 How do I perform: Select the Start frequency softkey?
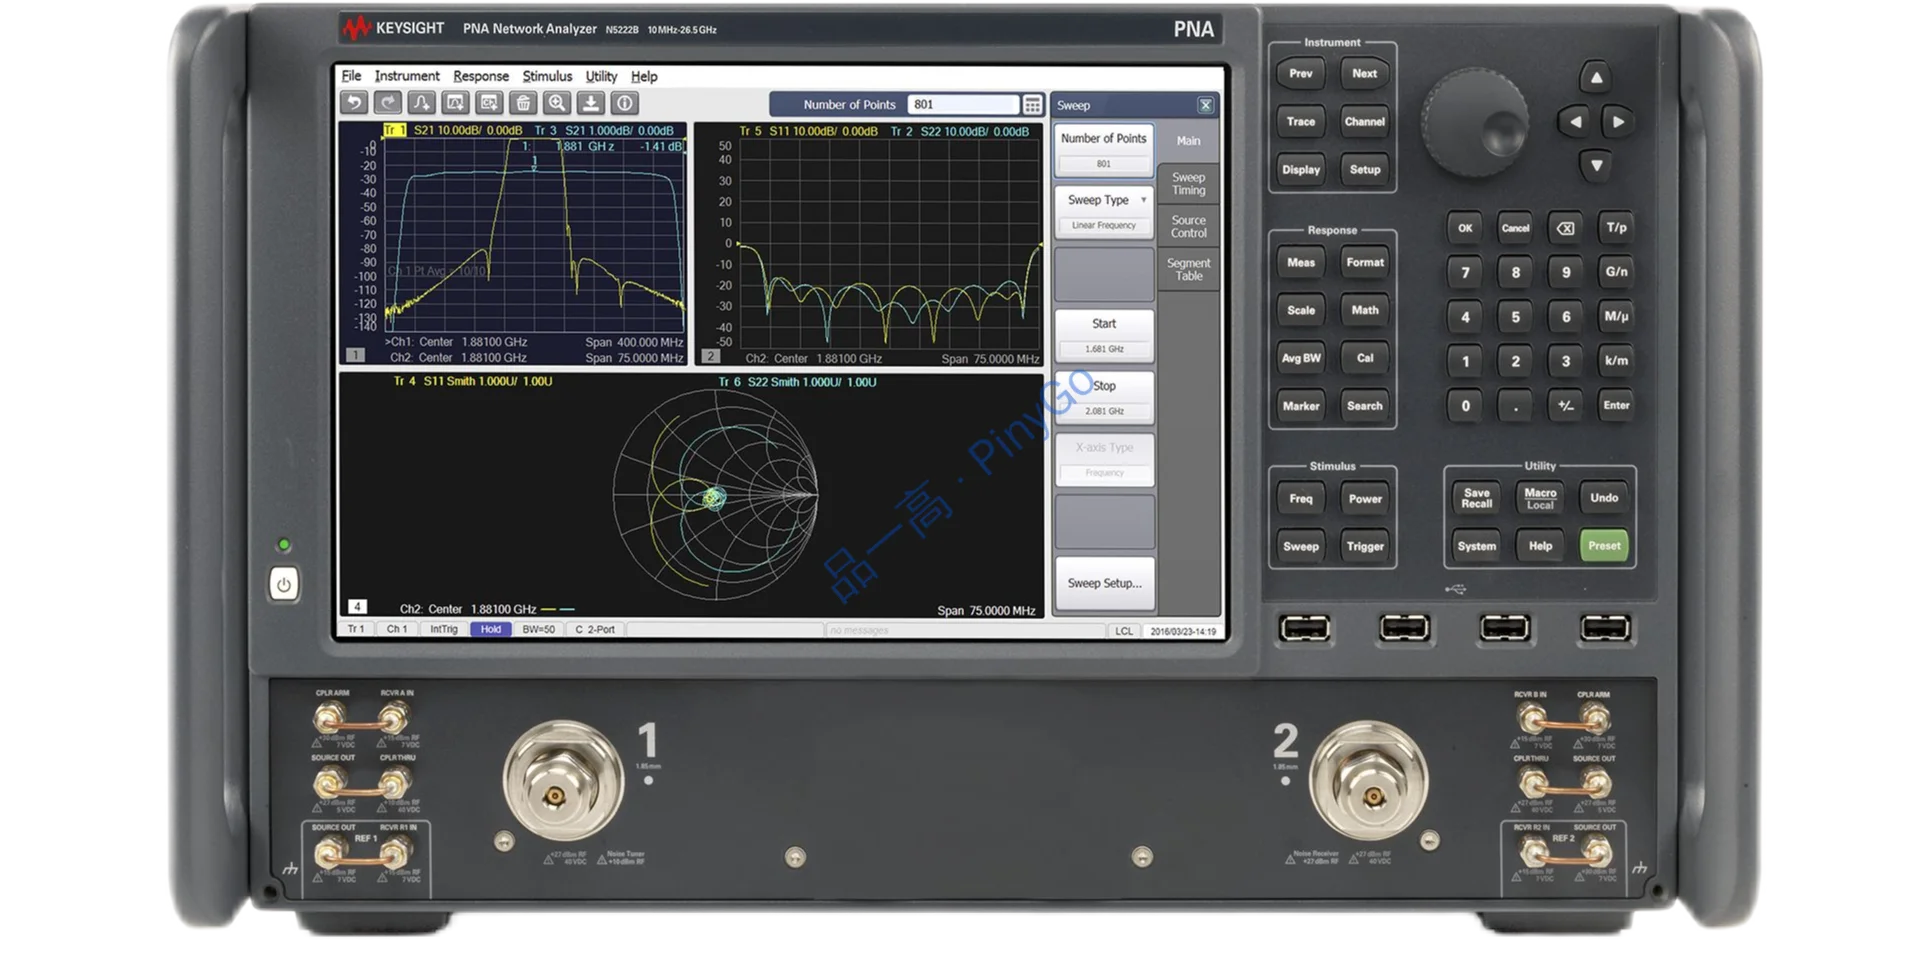(1104, 335)
